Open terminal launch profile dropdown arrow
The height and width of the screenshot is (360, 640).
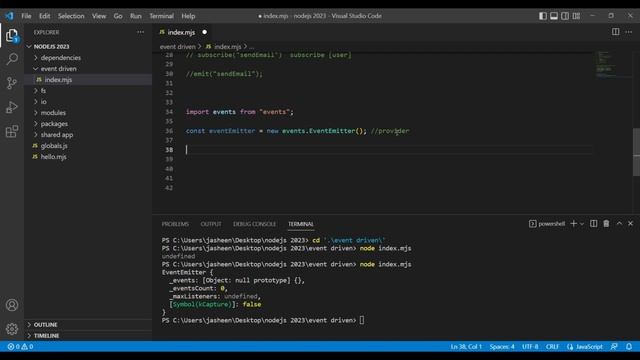click(x=582, y=224)
